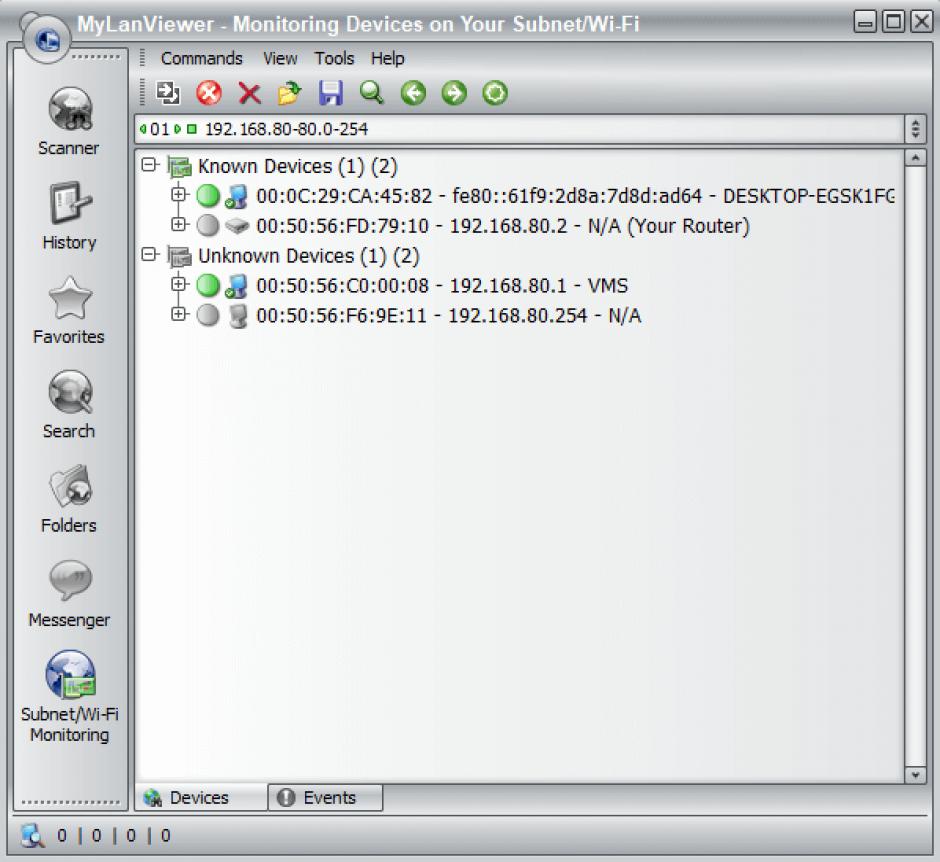
Task: Switch to the Devices tab
Action: click(200, 797)
